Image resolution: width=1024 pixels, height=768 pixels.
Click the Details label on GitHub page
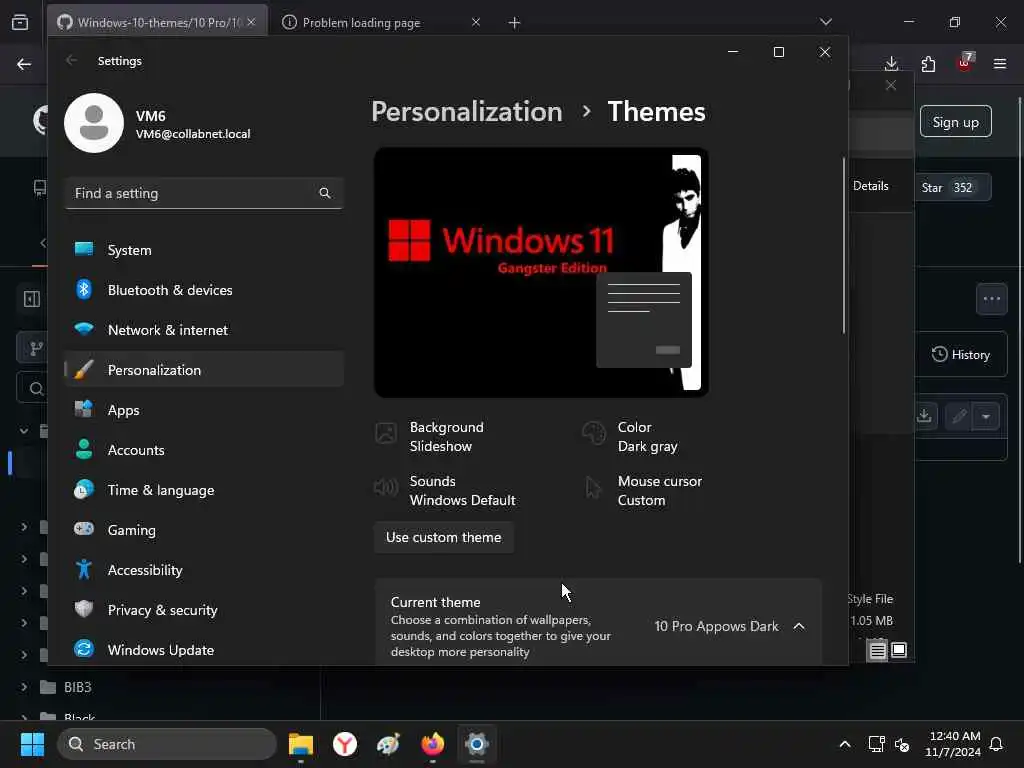pyautogui.click(x=871, y=186)
